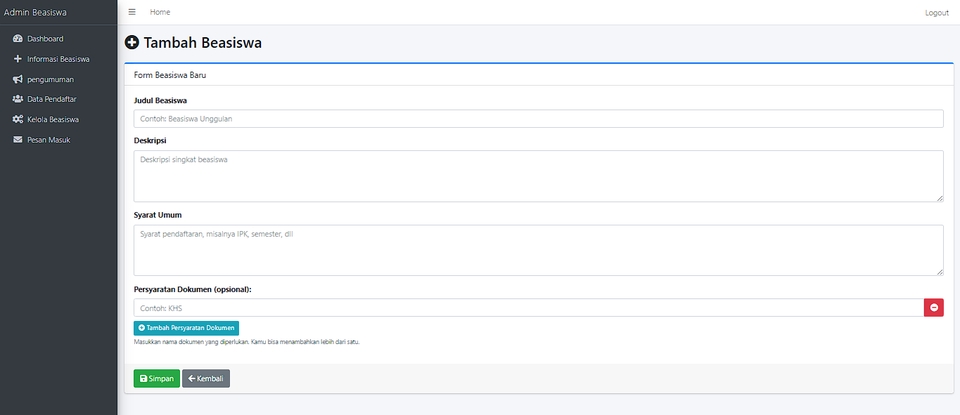
Task: Click the users icon beside Data Pendaftar
Action: pyautogui.click(x=17, y=99)
